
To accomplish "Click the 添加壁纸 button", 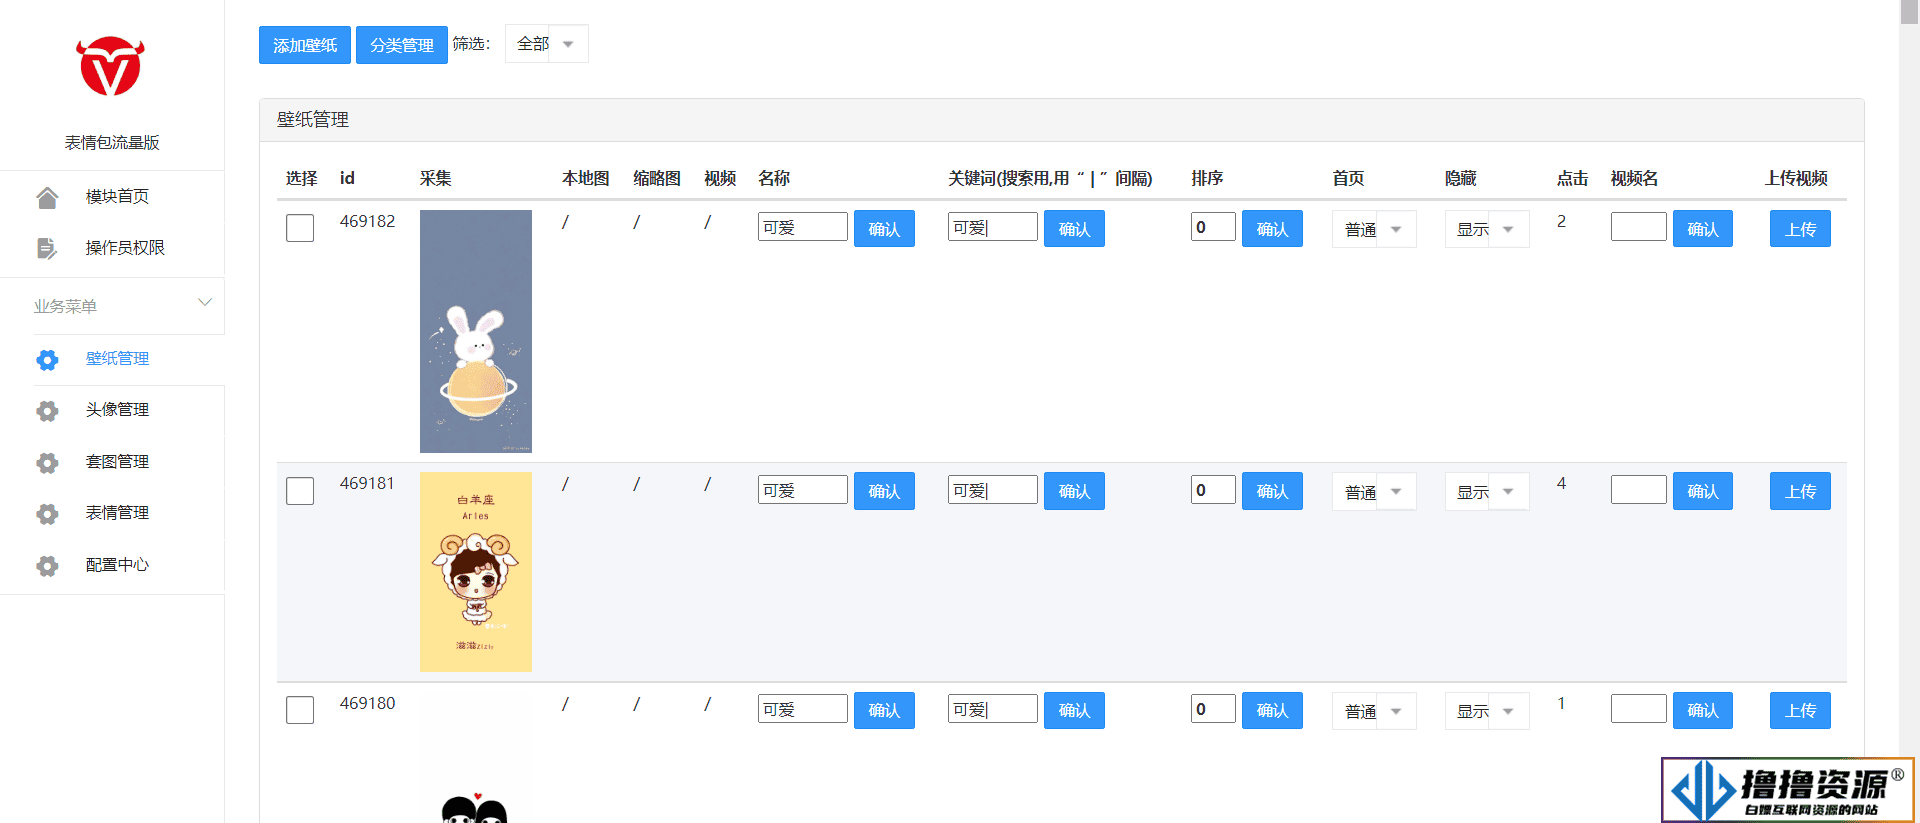I will coord(305,45).
